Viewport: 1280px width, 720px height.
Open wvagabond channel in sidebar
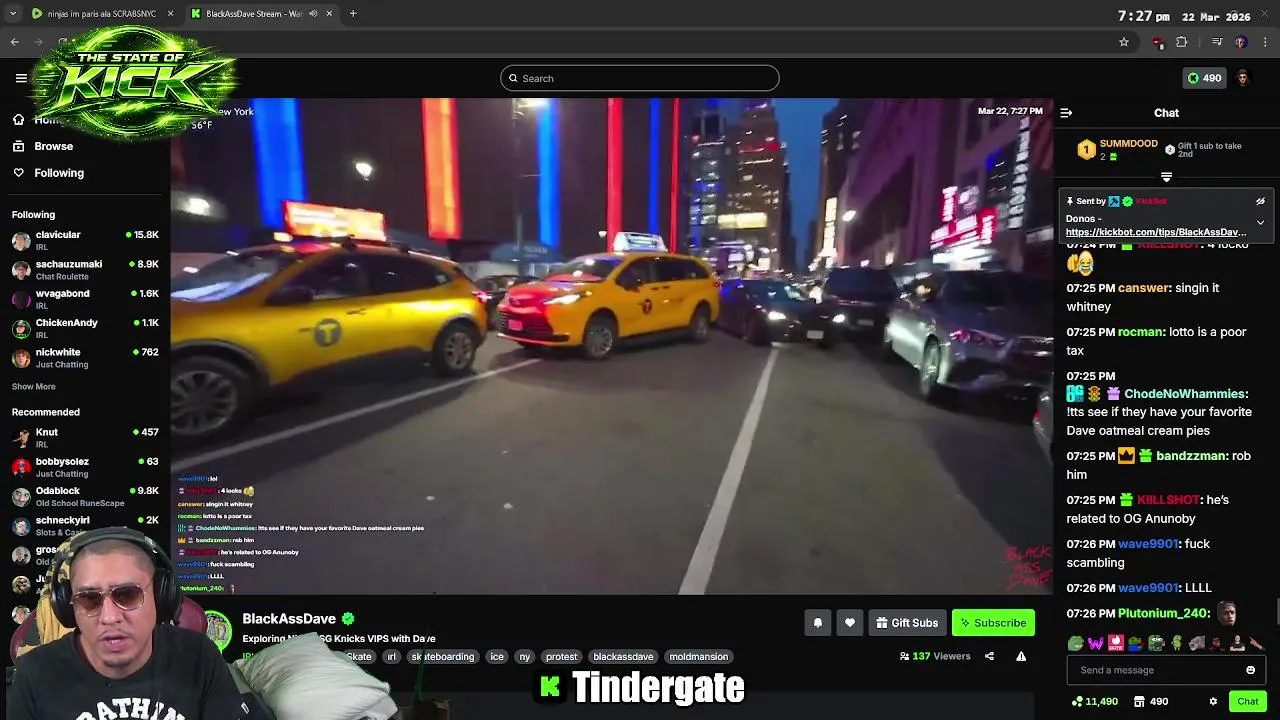(85, 299)
